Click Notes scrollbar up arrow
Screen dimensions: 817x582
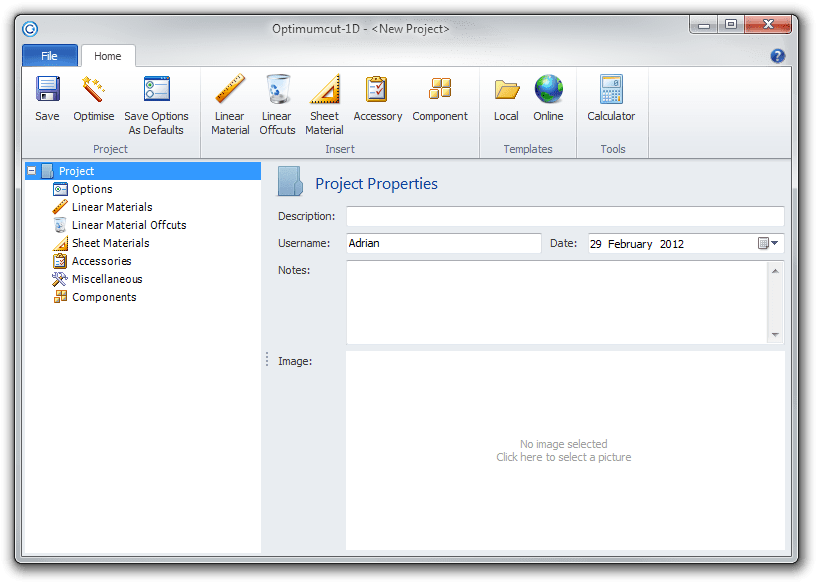(775, 271)
